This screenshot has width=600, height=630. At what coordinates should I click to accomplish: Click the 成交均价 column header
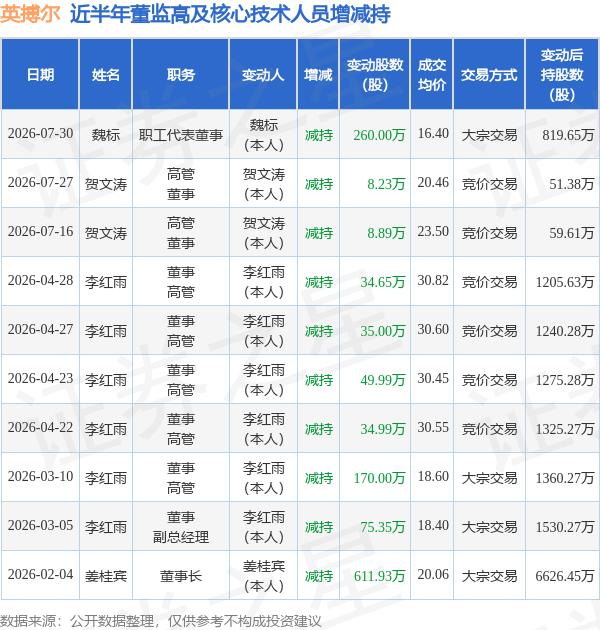click(432, 75)
